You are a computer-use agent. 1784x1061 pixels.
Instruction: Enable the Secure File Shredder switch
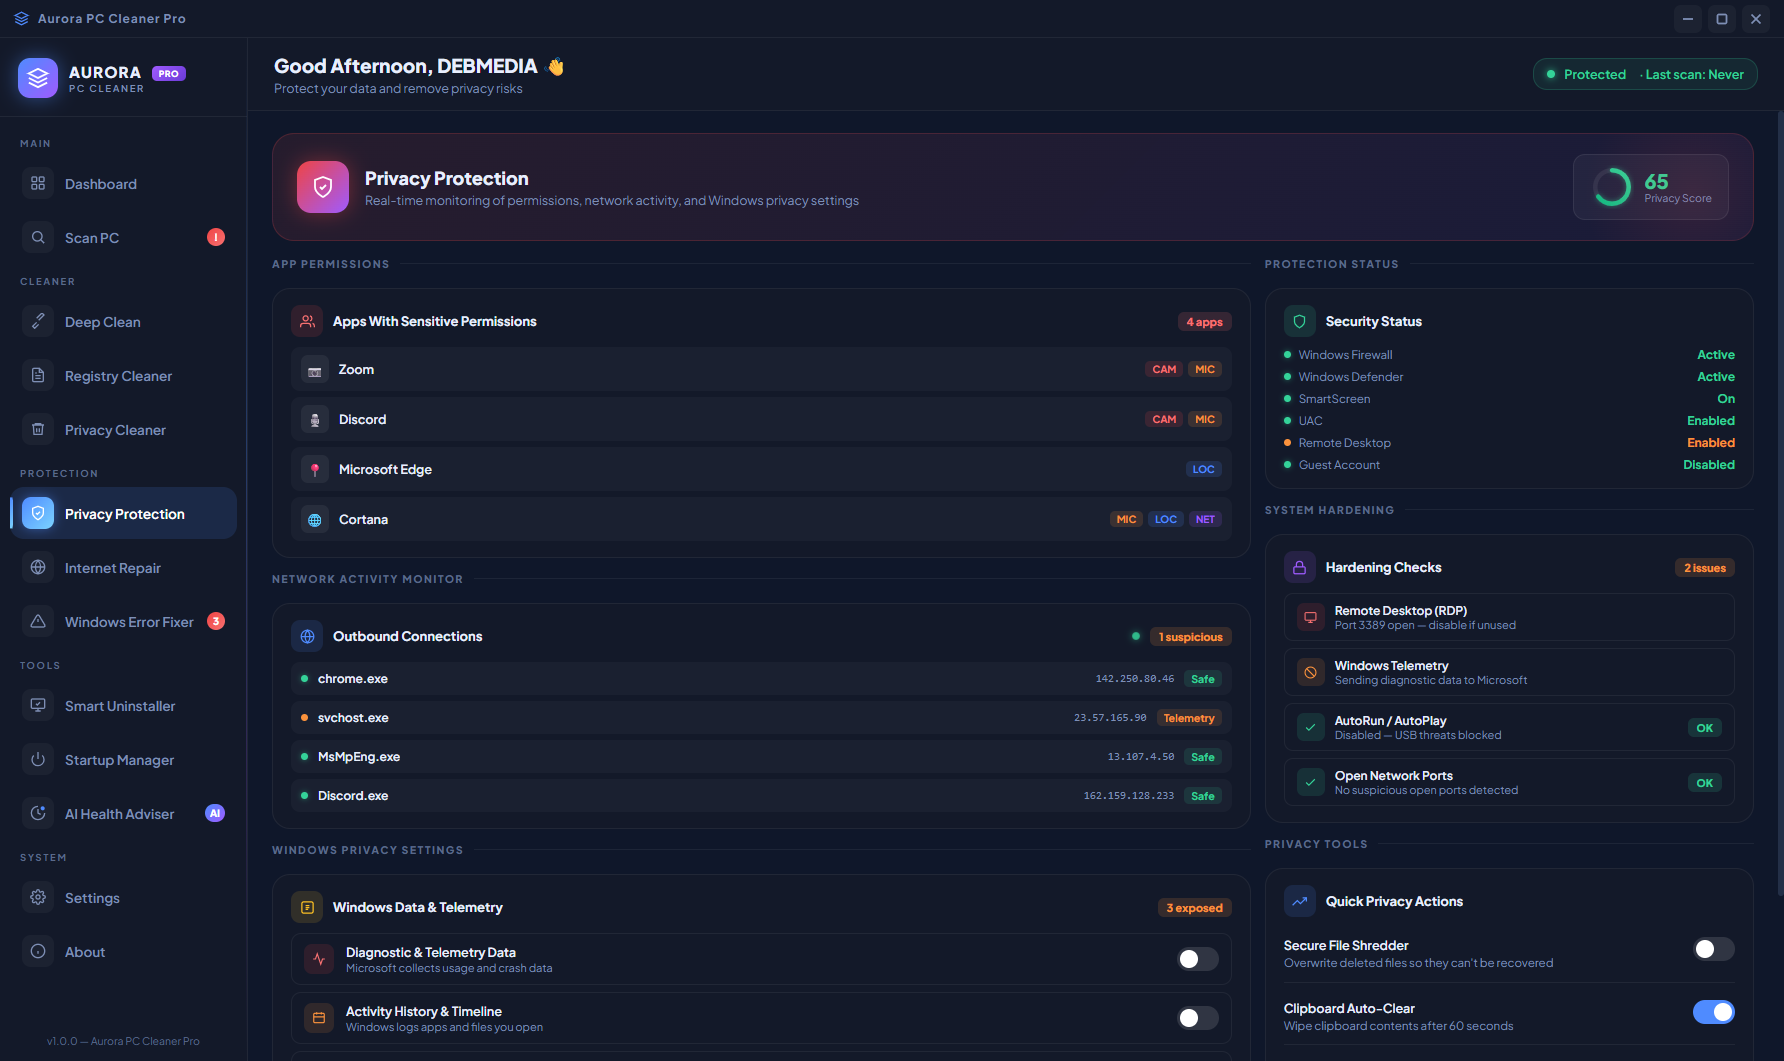1714,949
